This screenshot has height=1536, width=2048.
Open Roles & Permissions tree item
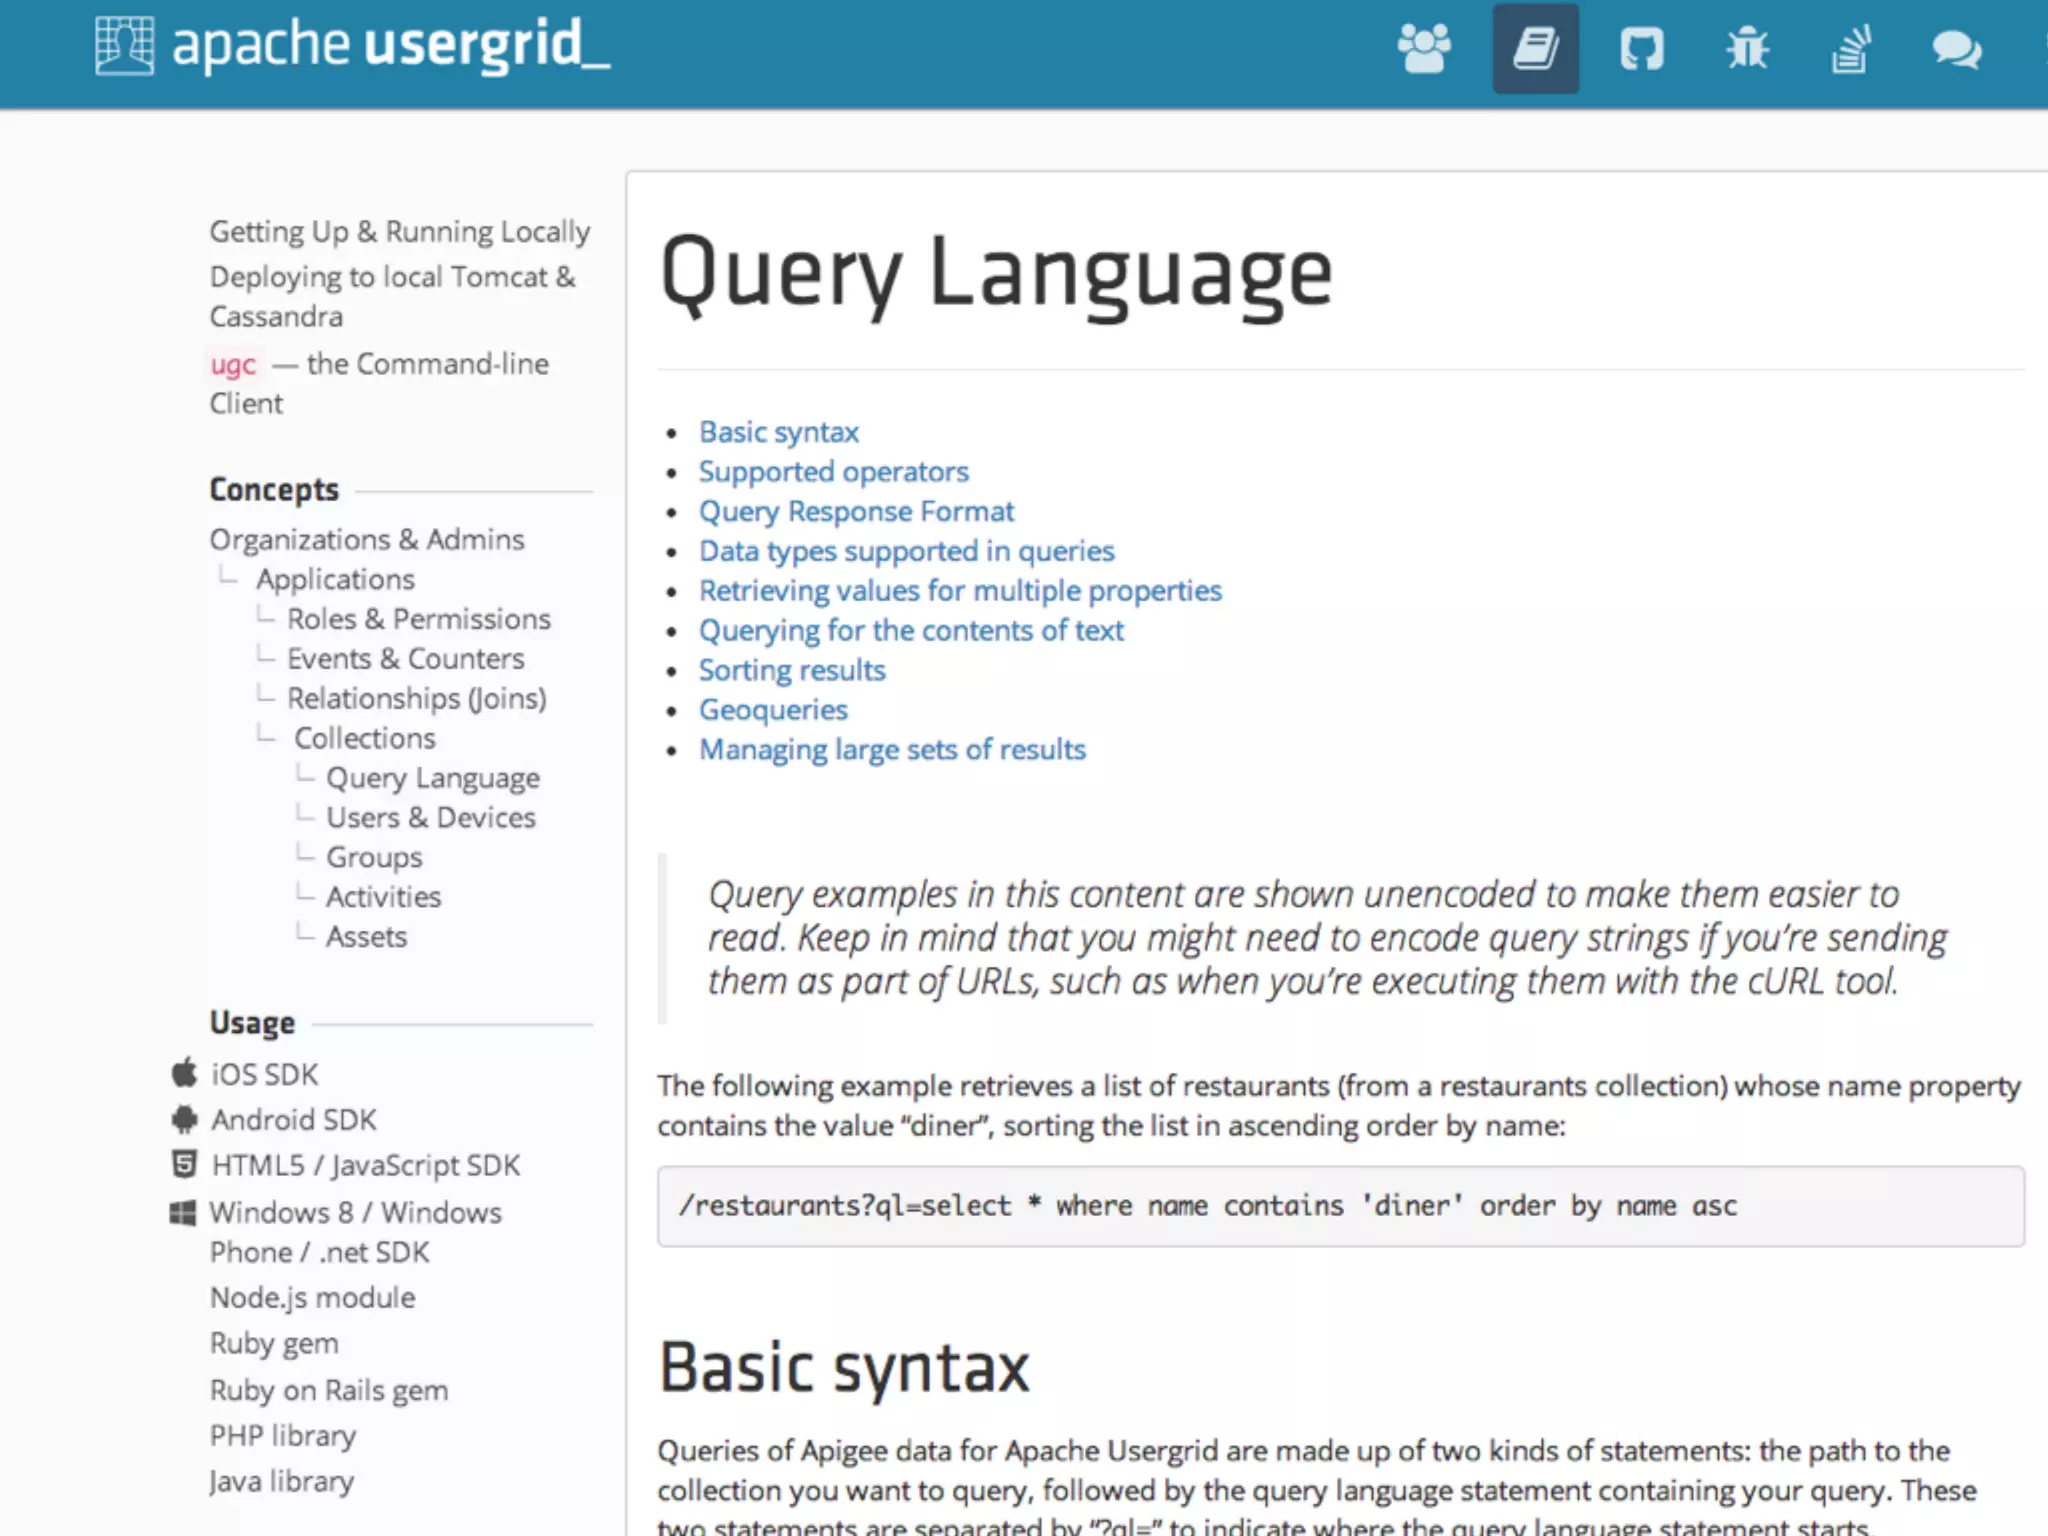(x=418, y=619)
